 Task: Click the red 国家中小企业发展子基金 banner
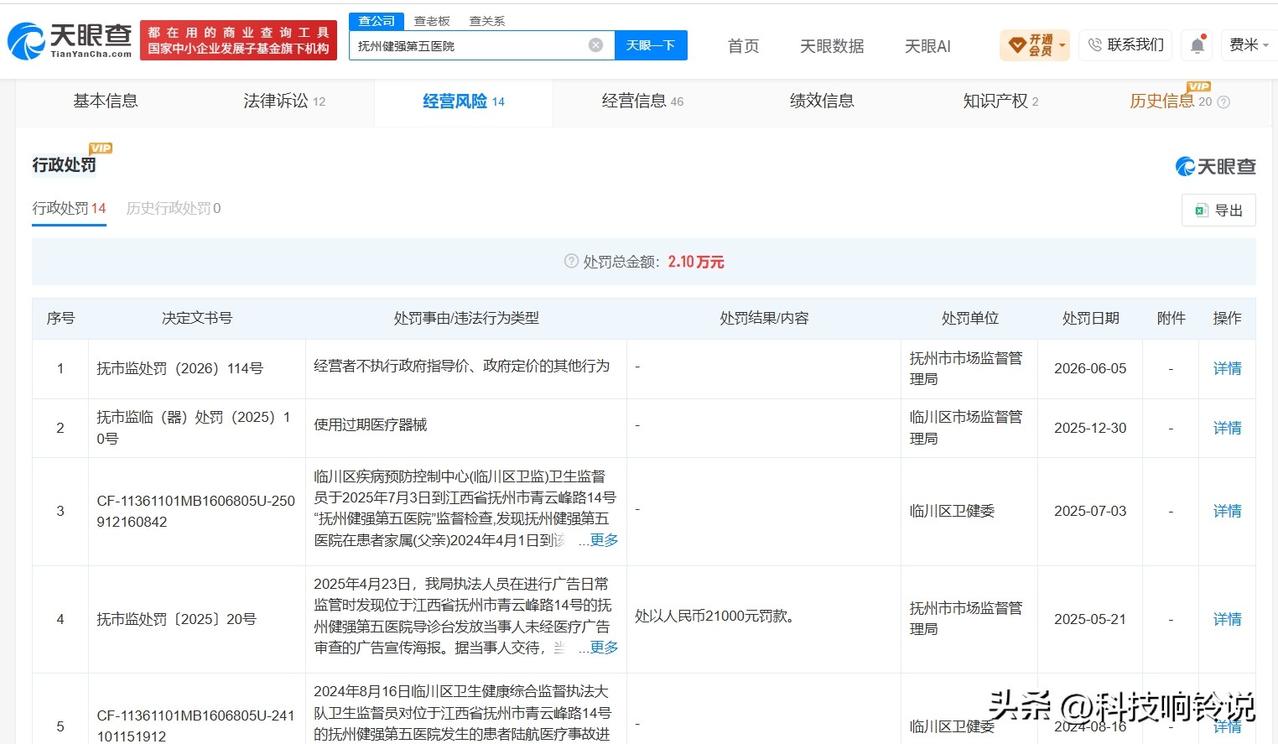[239, 40]
